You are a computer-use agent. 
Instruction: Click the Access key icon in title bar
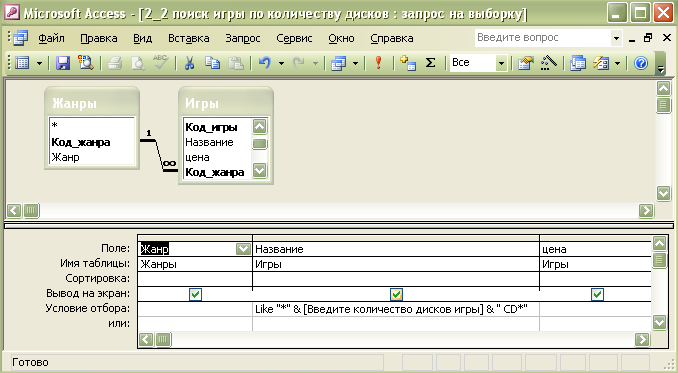click(11, 12)
